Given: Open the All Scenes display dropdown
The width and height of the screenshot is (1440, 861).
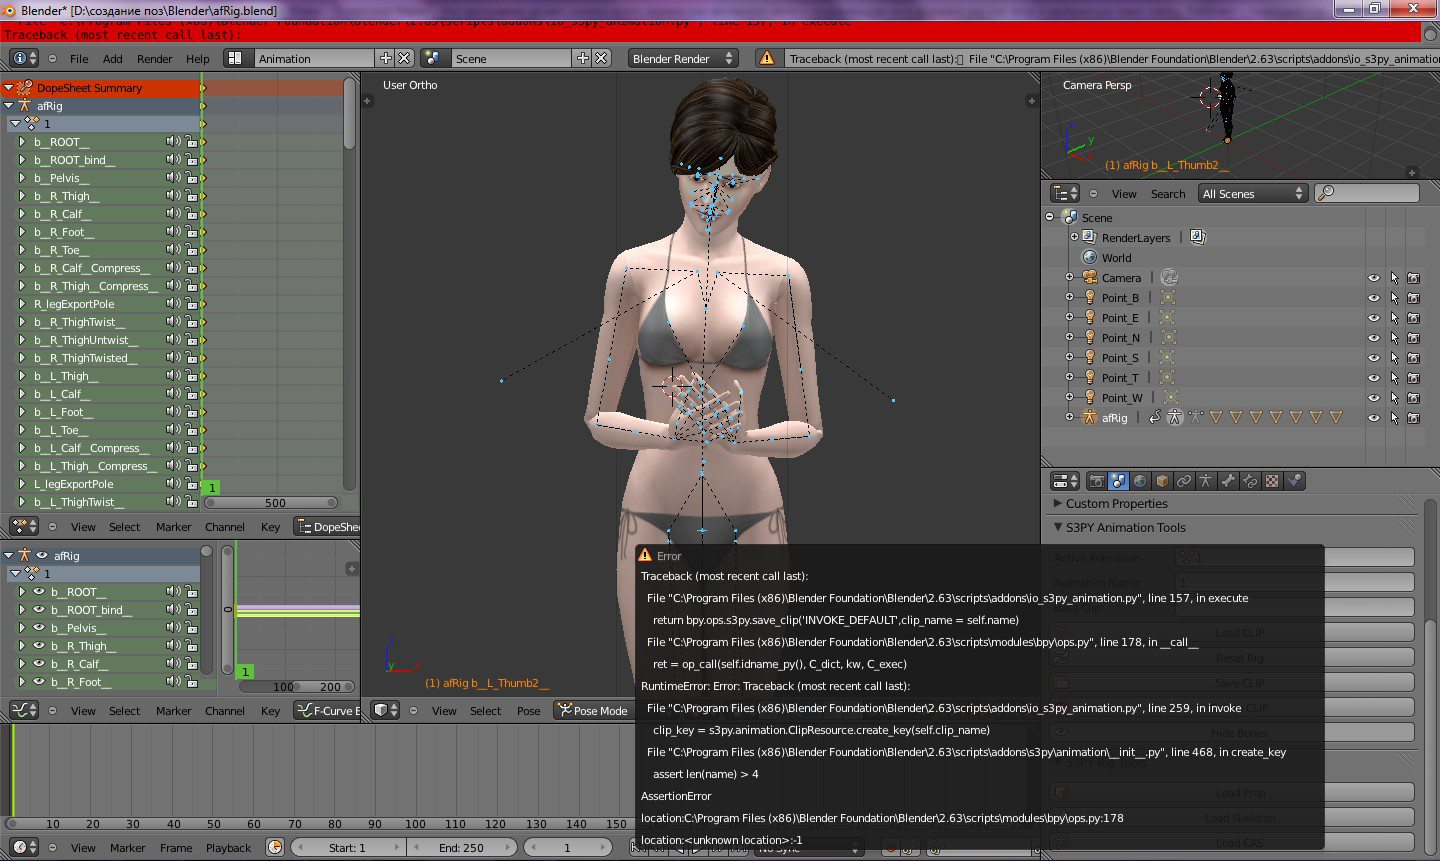Looking at the screenshot, I should (x=1253, y=193).
